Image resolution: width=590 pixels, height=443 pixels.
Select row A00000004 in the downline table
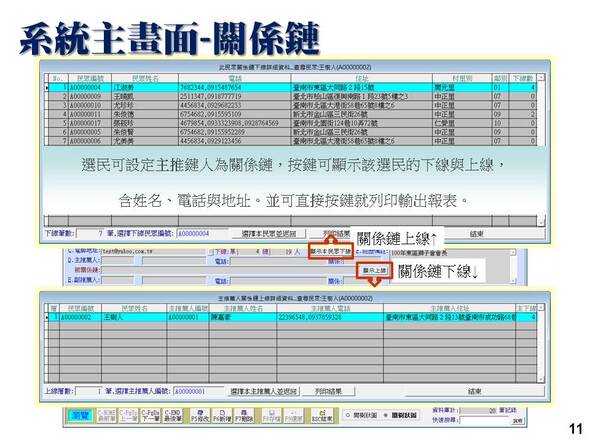click(292, 87)
